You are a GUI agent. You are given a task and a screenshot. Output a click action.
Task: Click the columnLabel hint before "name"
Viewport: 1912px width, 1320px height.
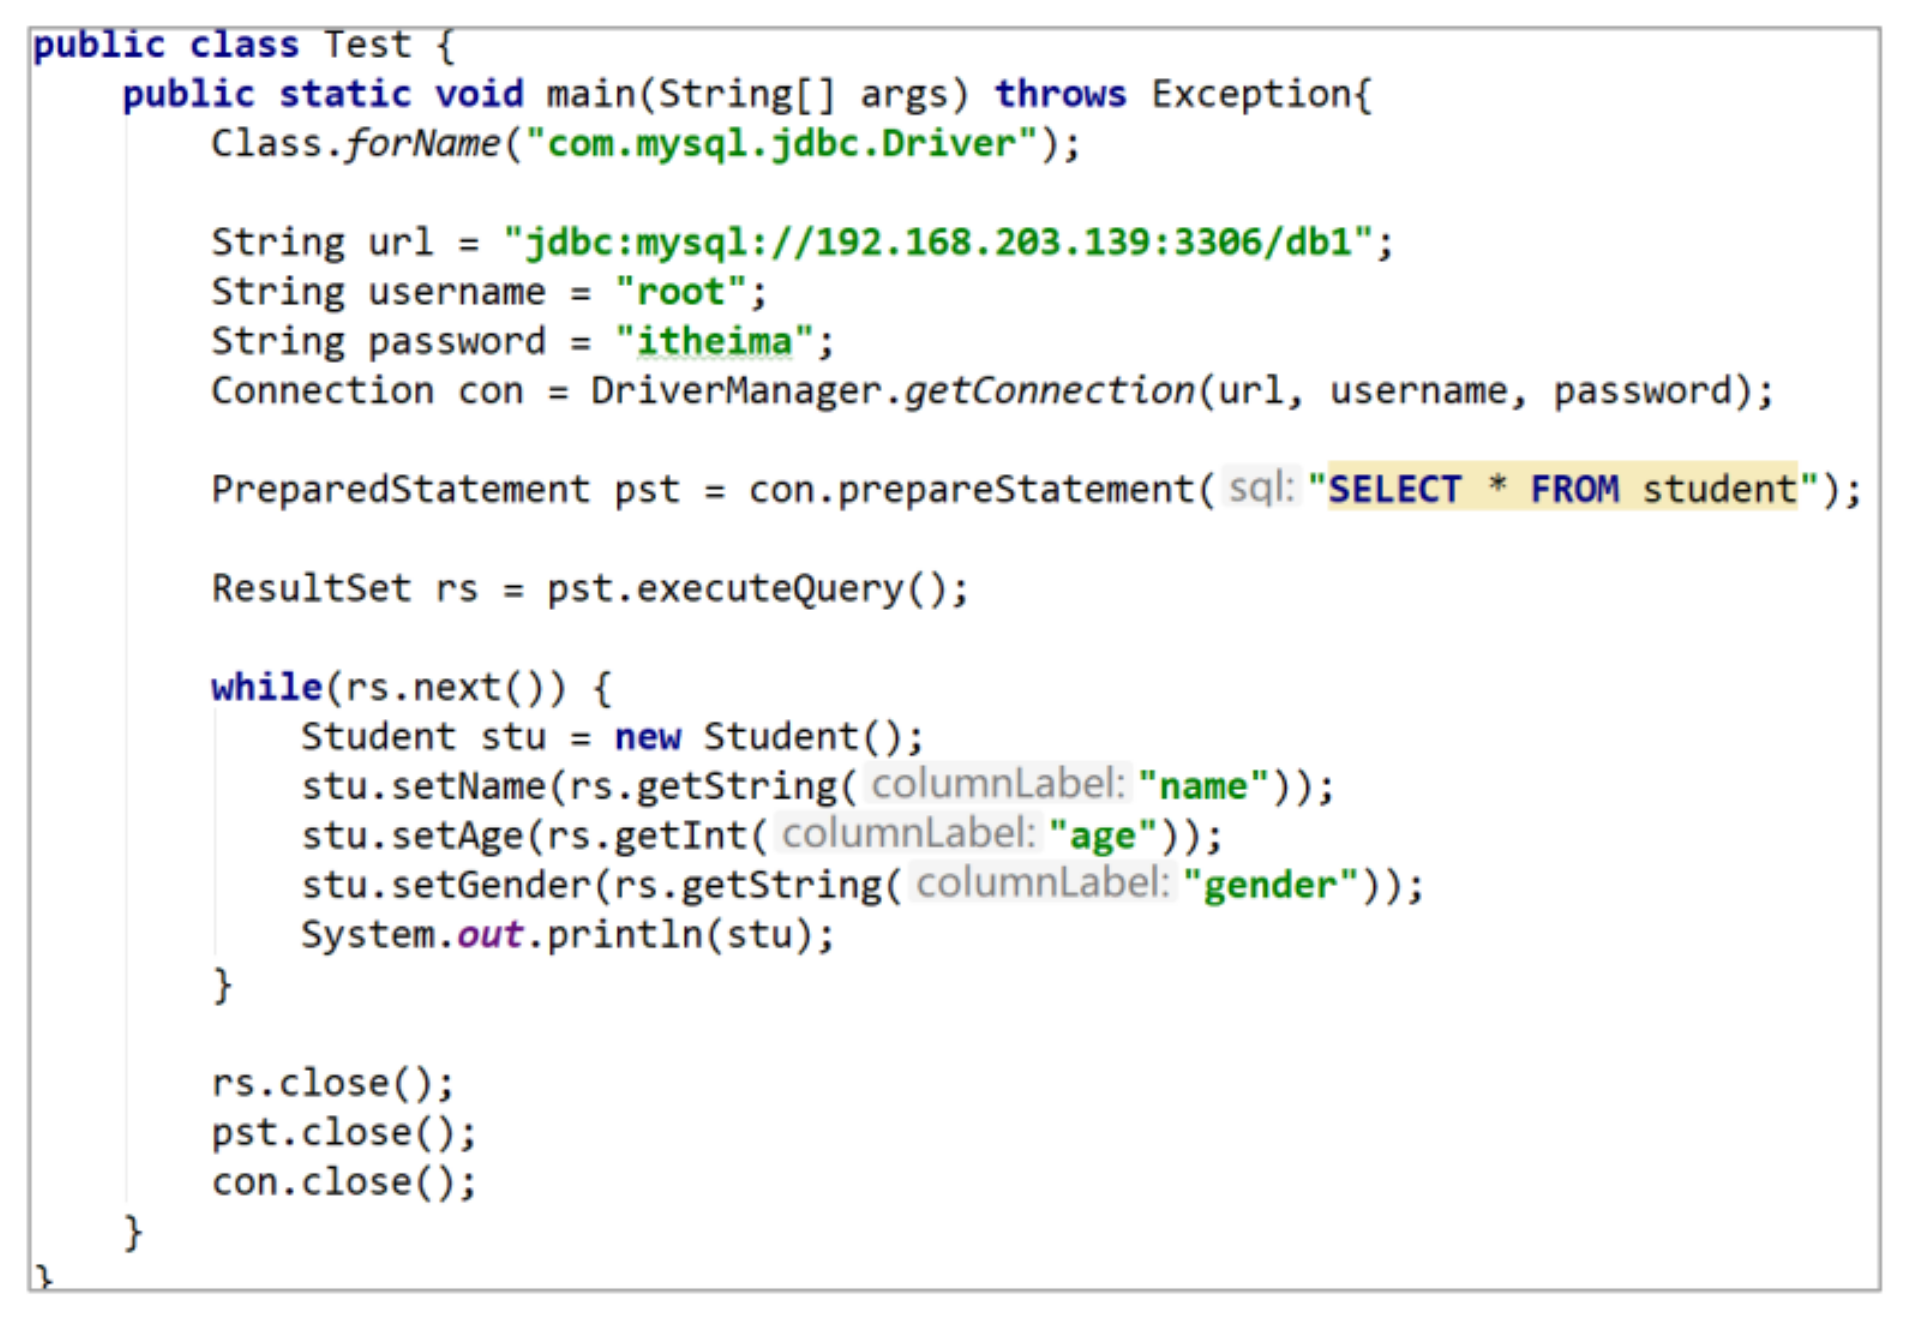(998, 784)
